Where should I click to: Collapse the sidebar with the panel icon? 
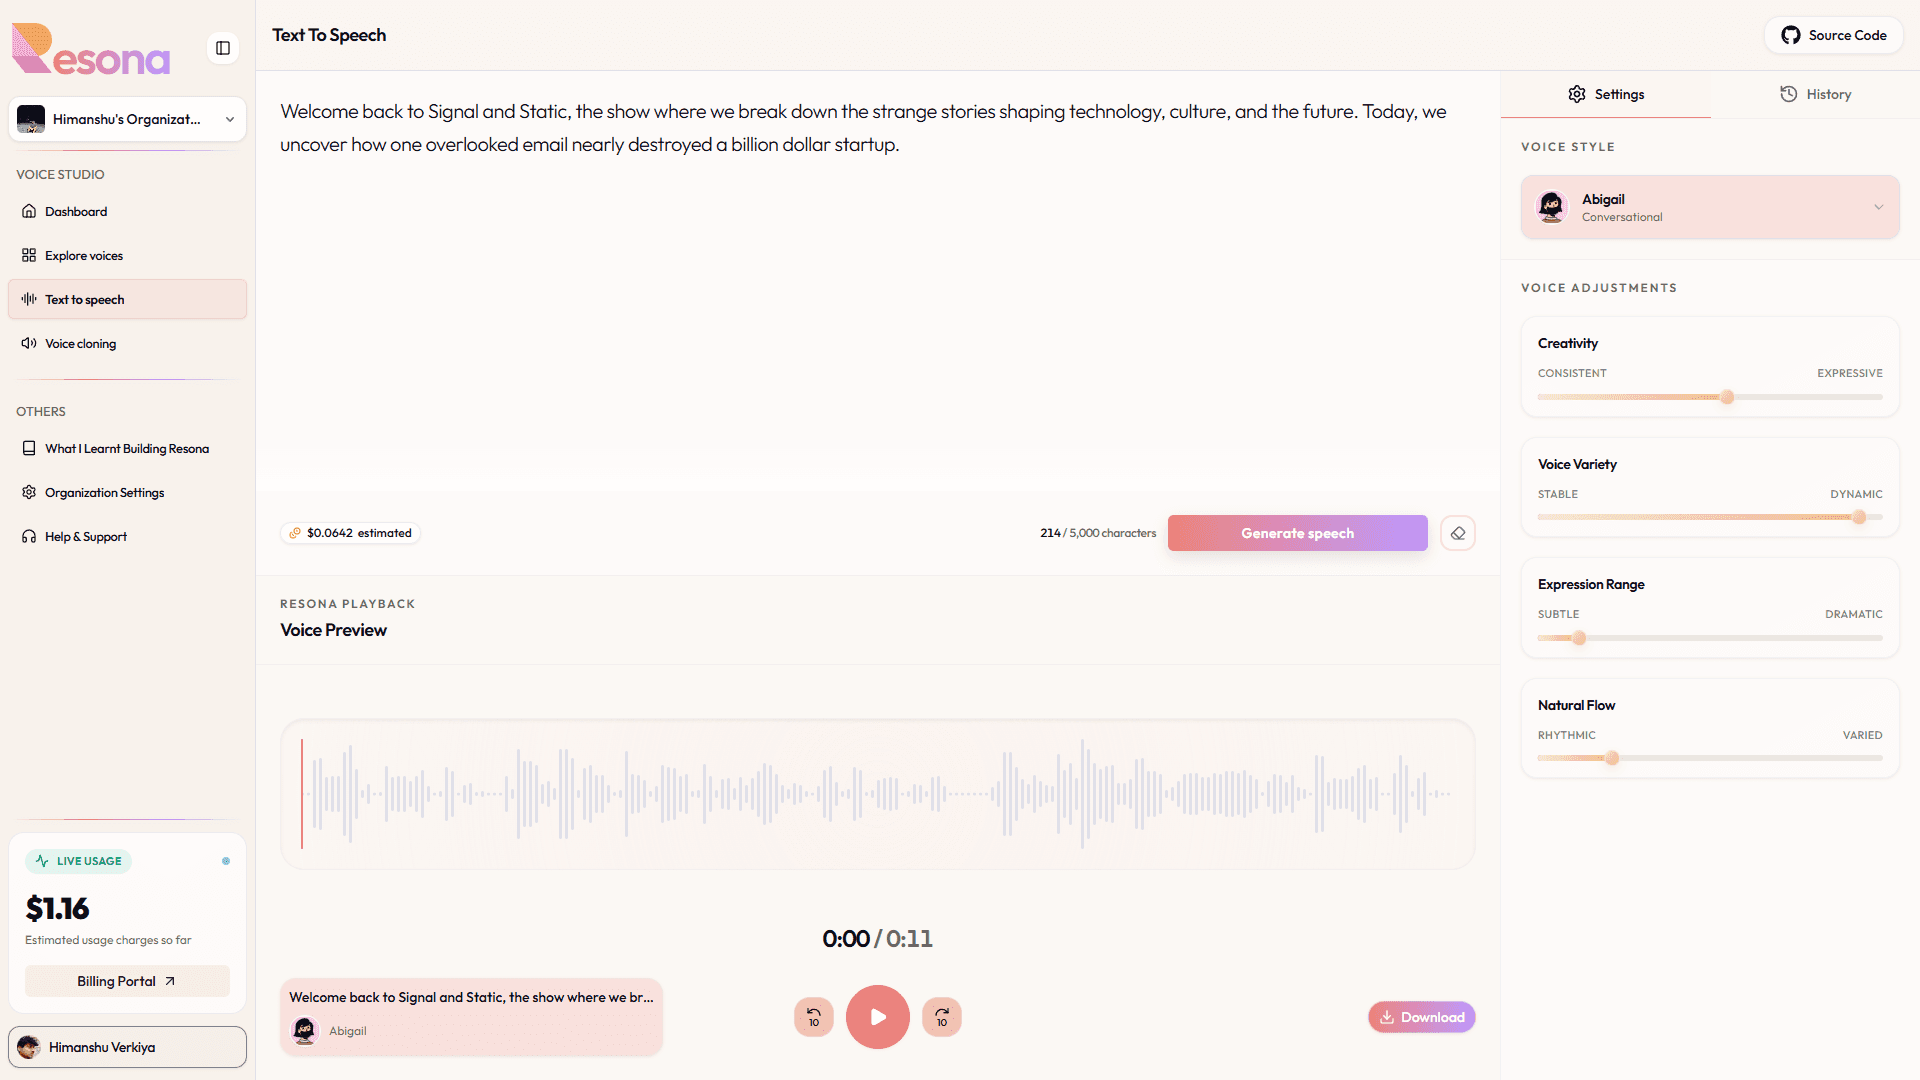click(223, 48)
